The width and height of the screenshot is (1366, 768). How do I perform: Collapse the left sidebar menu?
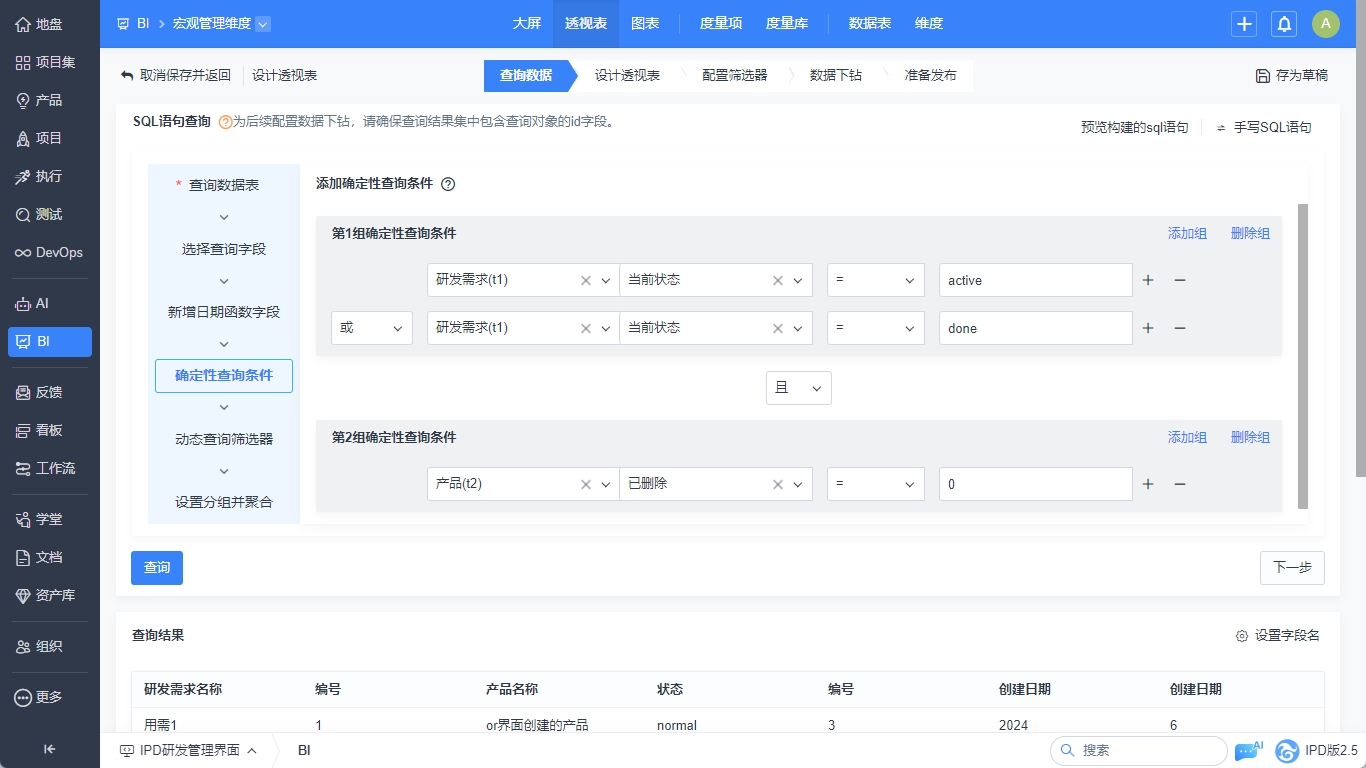49,749
